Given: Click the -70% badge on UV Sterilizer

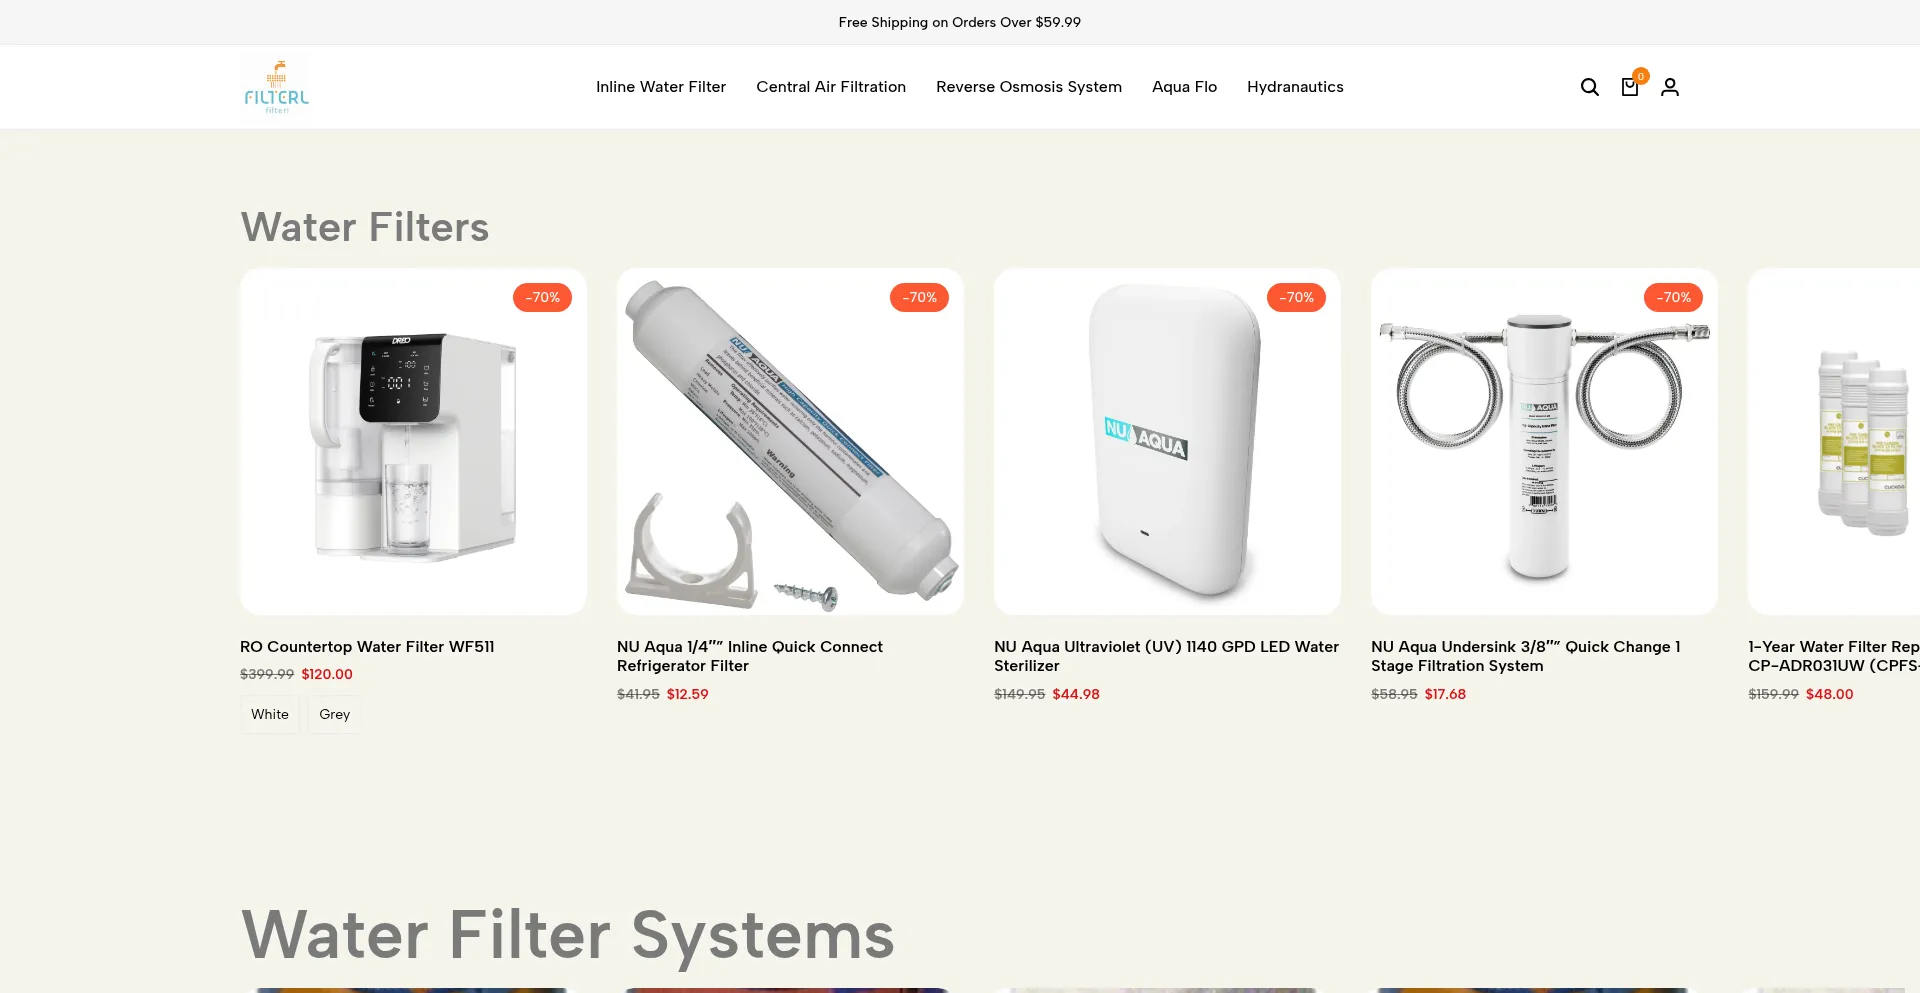Looking at the screenshot, I should 1296,297.
